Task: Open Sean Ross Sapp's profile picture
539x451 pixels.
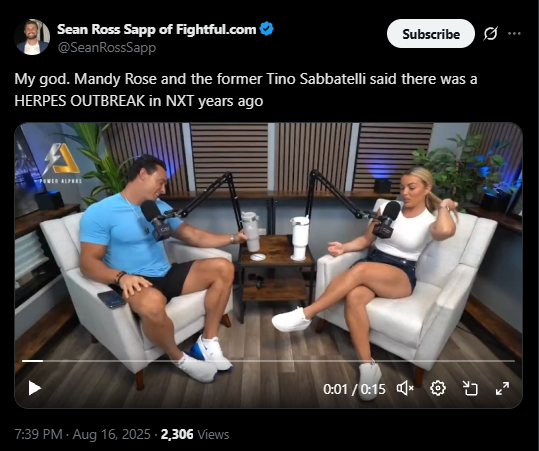Action: click(x=32, y=37)
